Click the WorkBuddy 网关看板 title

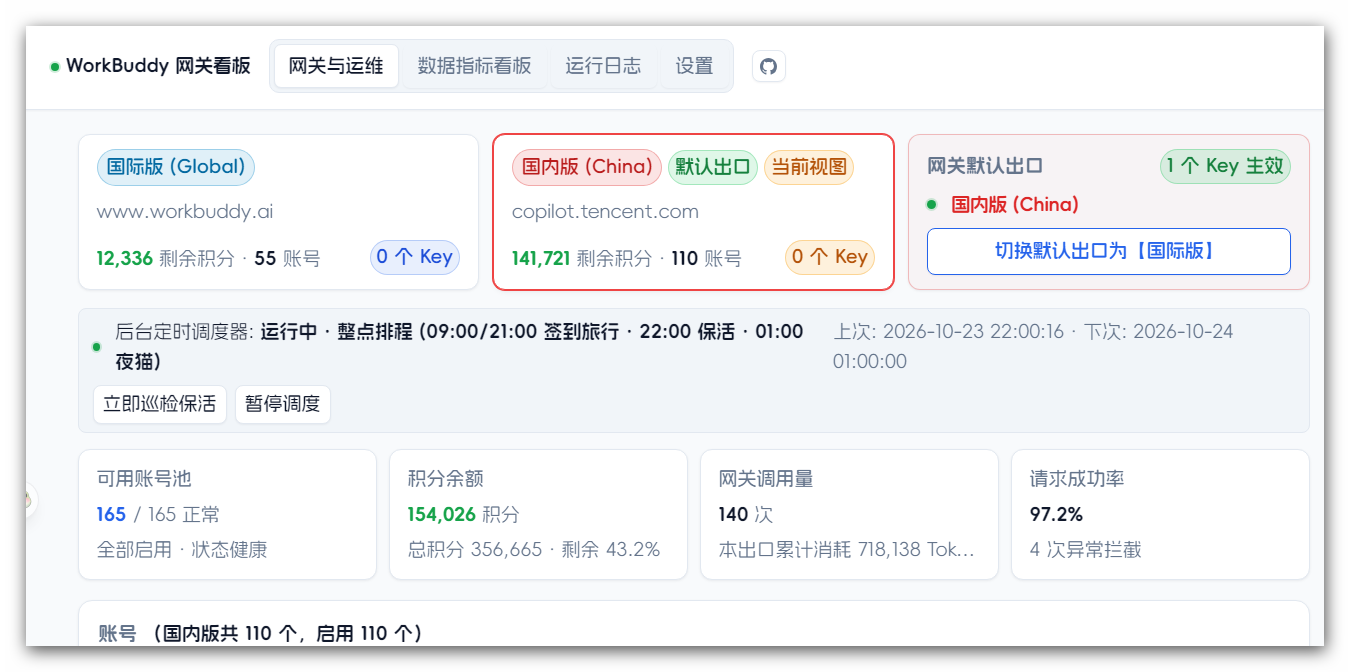pyautogui.click(x=158, y=66)
